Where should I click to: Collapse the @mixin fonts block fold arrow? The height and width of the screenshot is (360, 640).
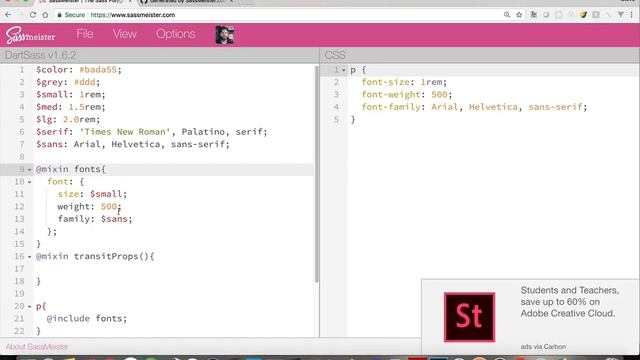tap(29, 169)
